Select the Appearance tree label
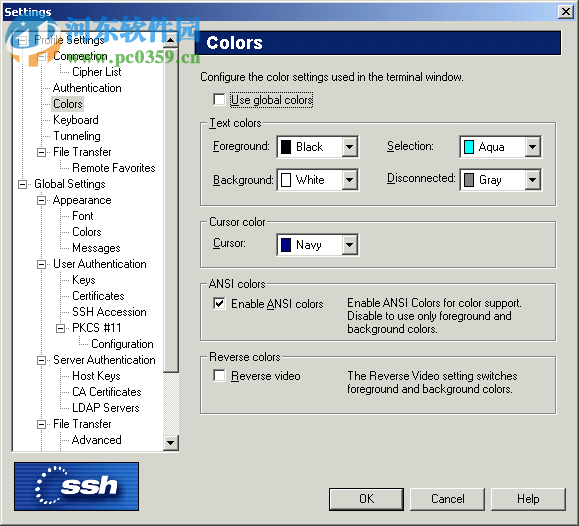Screen dimensions: 579x526 coord(82,200)
